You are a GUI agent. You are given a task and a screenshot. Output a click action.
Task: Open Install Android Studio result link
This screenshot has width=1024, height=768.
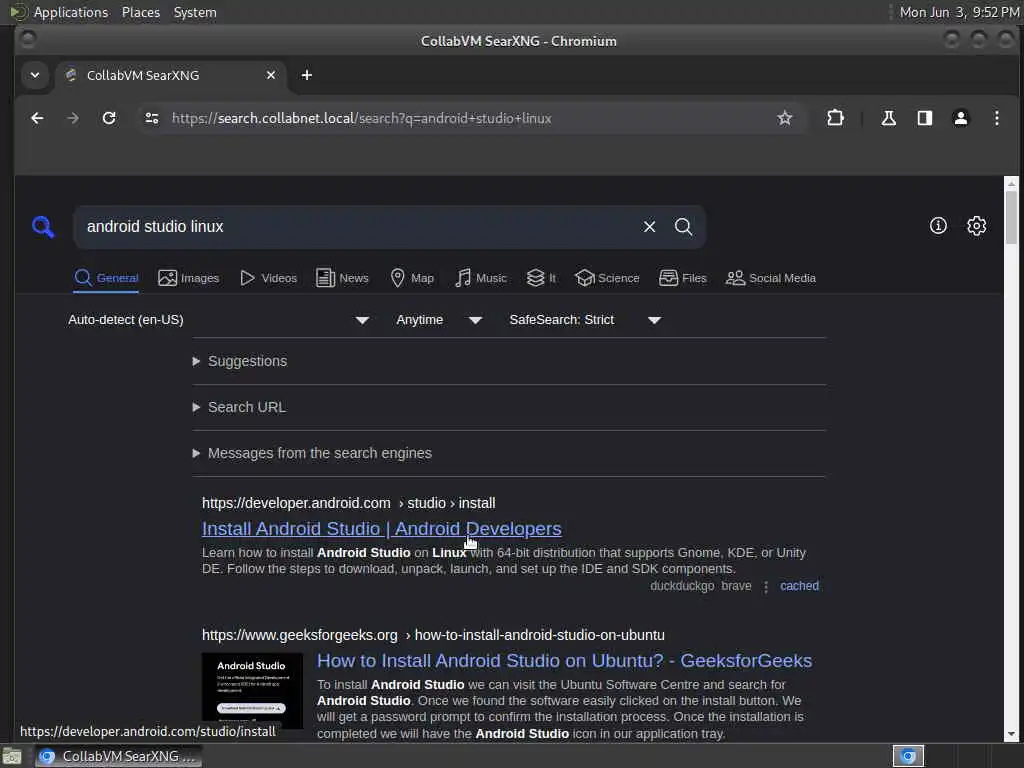381,528
